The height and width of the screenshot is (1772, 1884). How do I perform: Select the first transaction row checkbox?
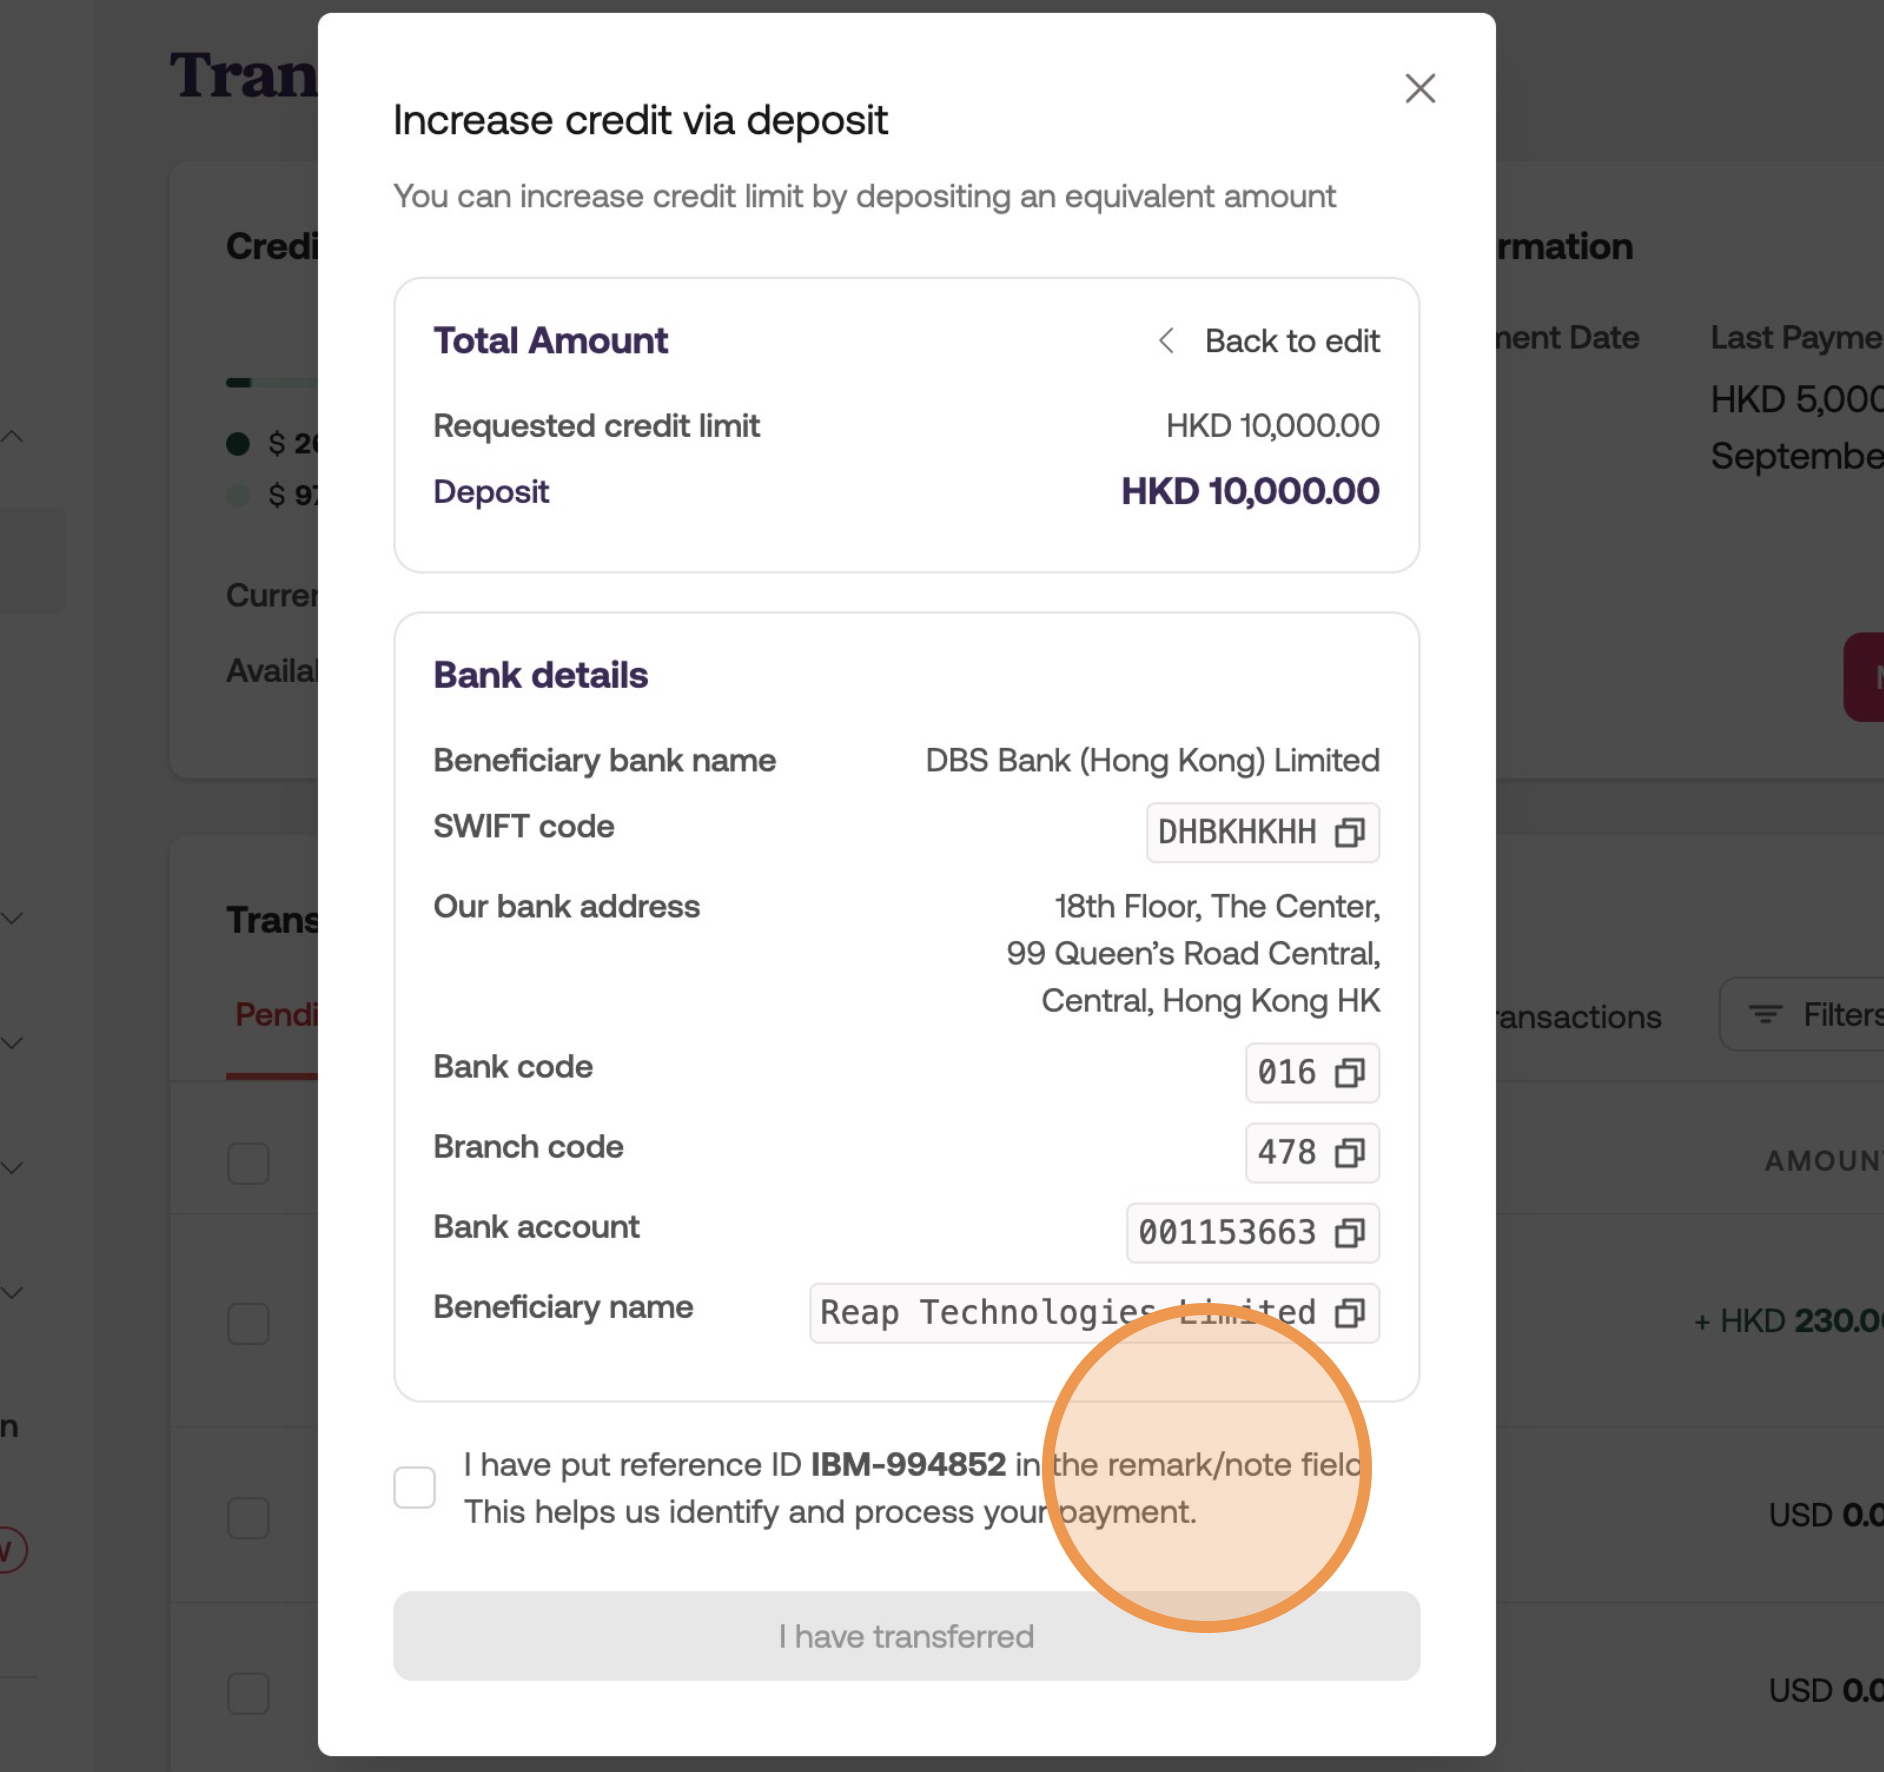[x=248, y=1163]
